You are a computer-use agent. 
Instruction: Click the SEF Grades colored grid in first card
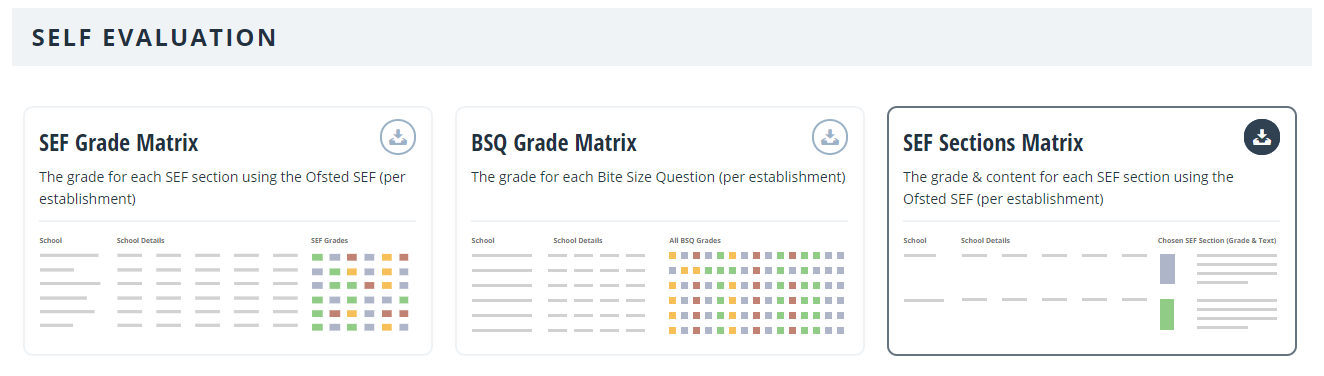(360, 292)
